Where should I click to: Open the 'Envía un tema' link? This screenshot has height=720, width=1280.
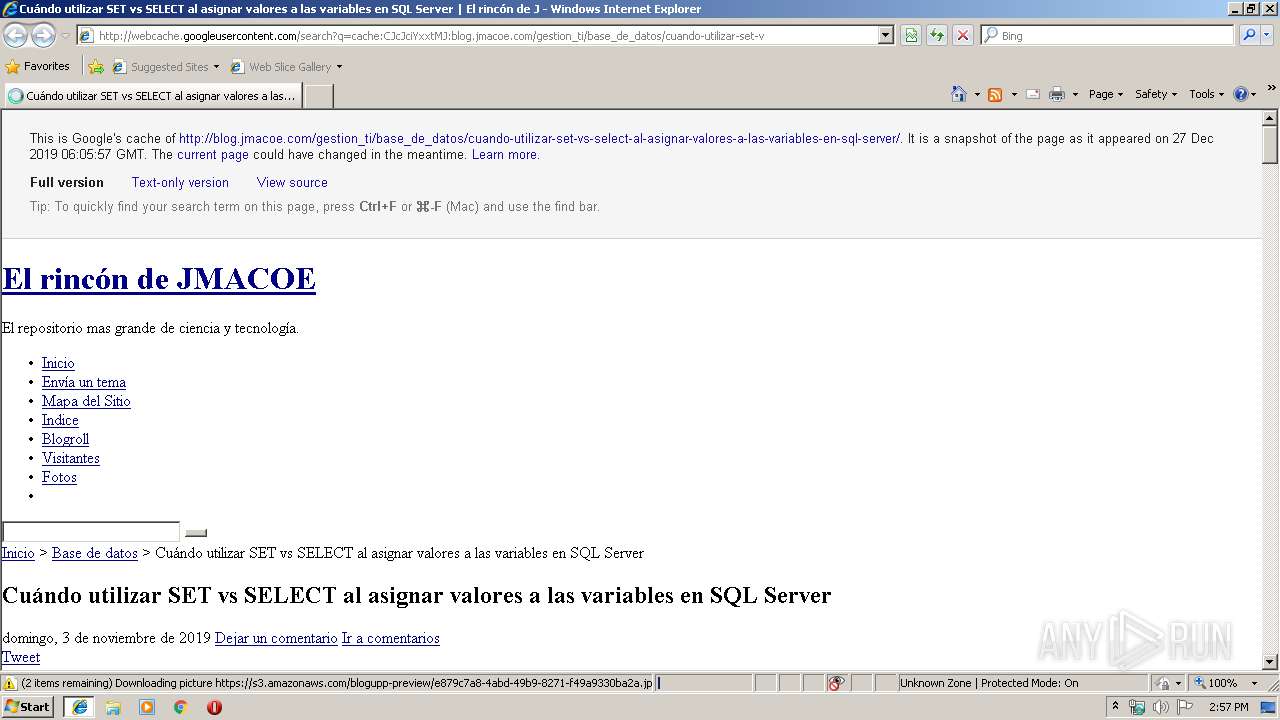84,382
